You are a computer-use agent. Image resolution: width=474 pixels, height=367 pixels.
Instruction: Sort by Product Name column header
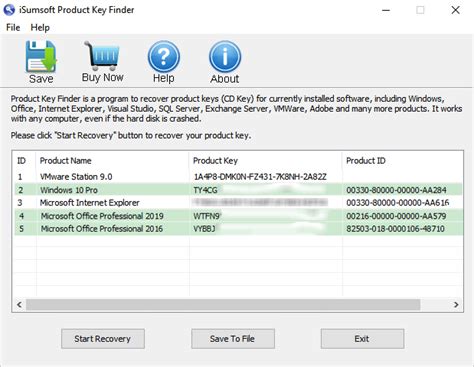coord(66,161)
